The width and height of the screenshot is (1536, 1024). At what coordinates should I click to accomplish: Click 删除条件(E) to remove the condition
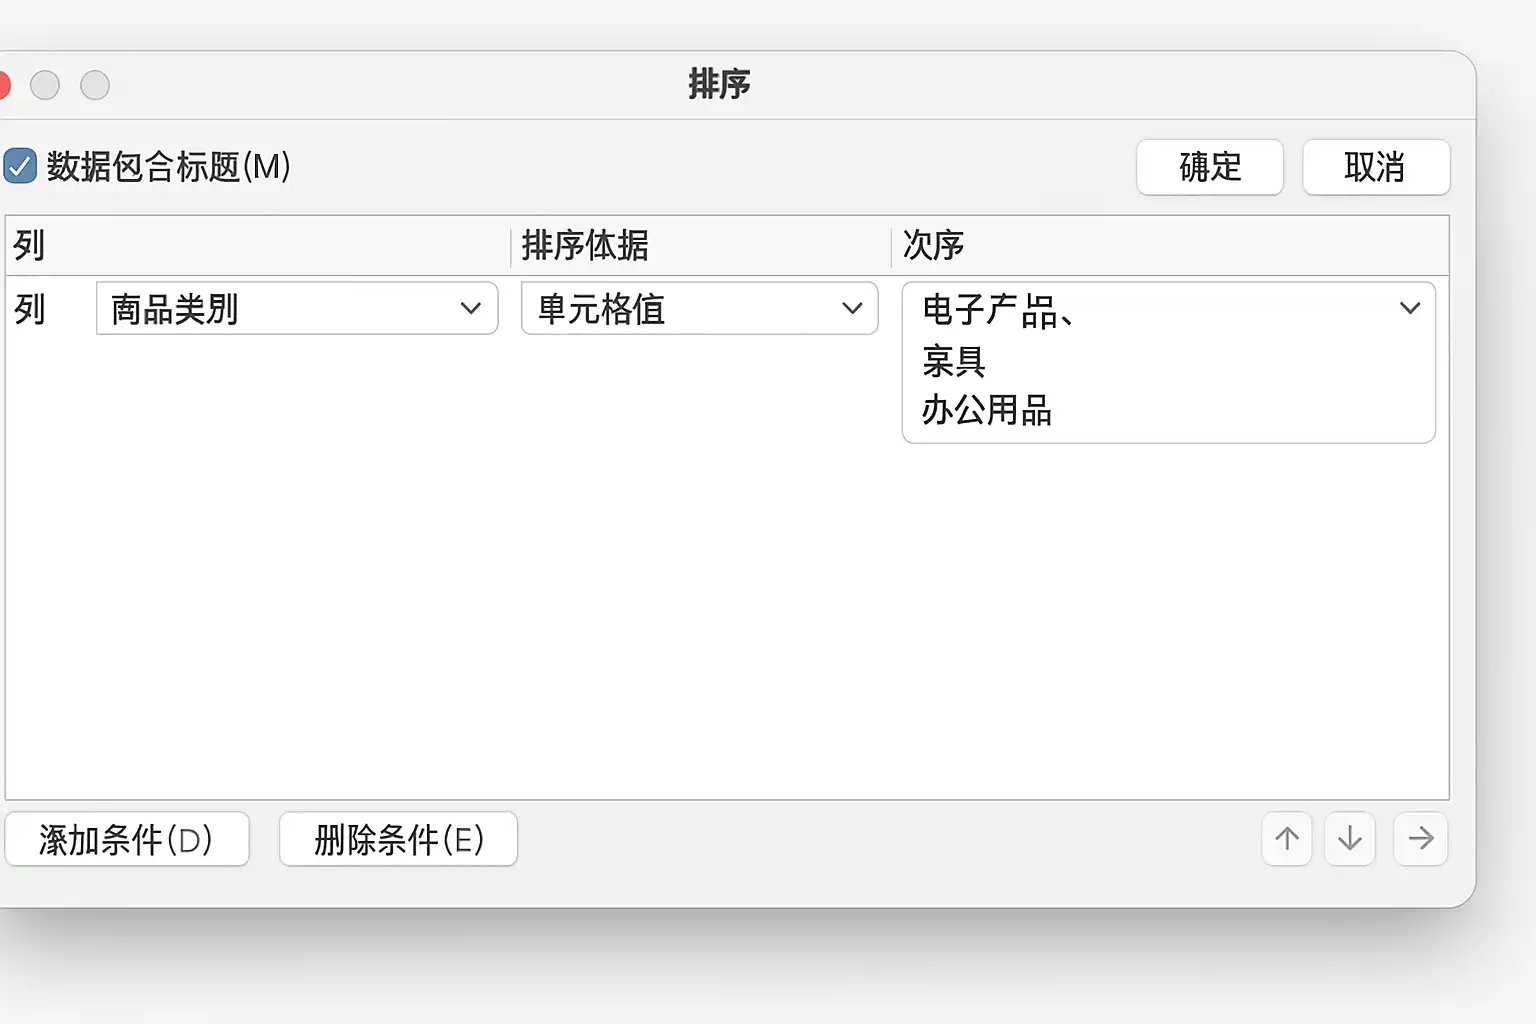pos(398,838)
